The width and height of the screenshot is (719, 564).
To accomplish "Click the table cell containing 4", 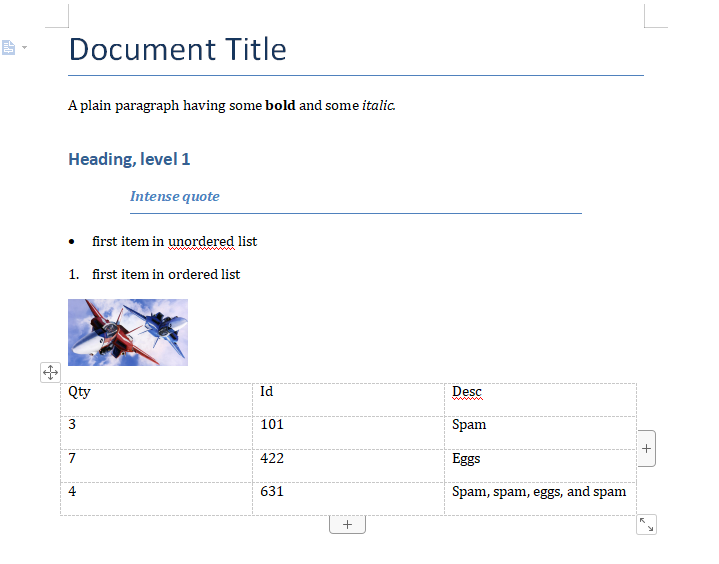I will click(156, 499).
